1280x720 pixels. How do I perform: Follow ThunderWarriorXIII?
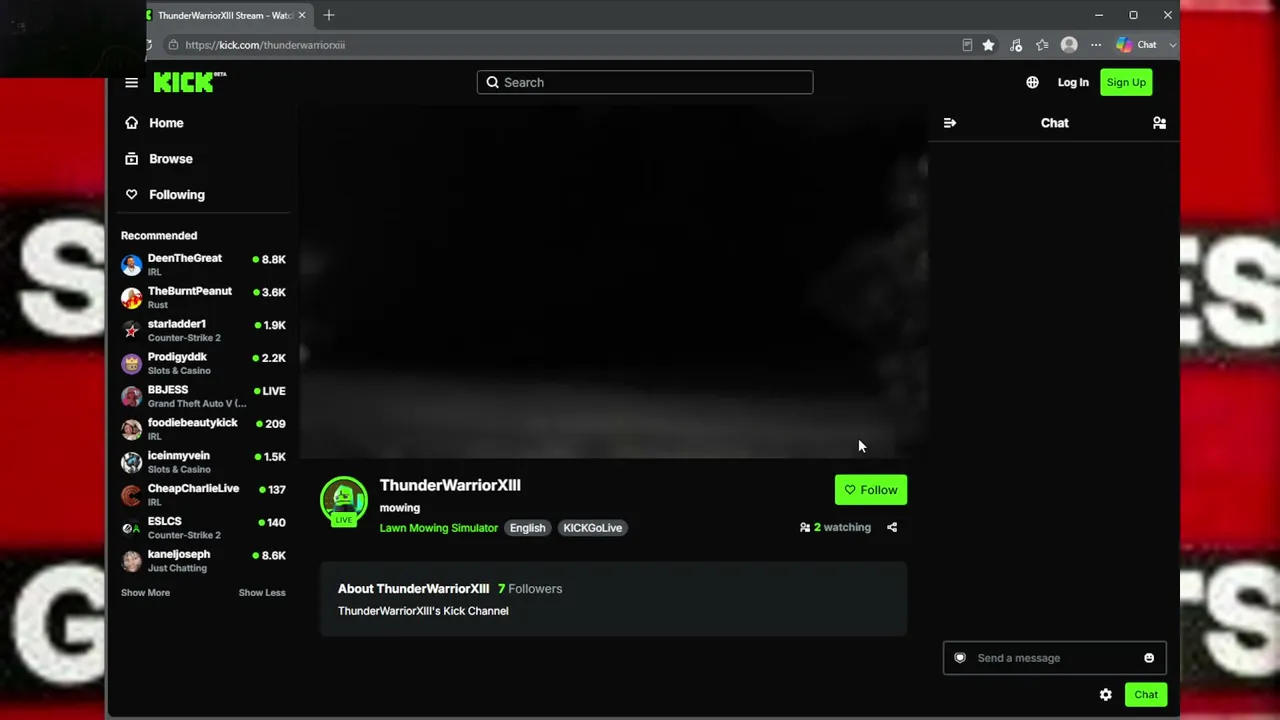click(871, 490)
